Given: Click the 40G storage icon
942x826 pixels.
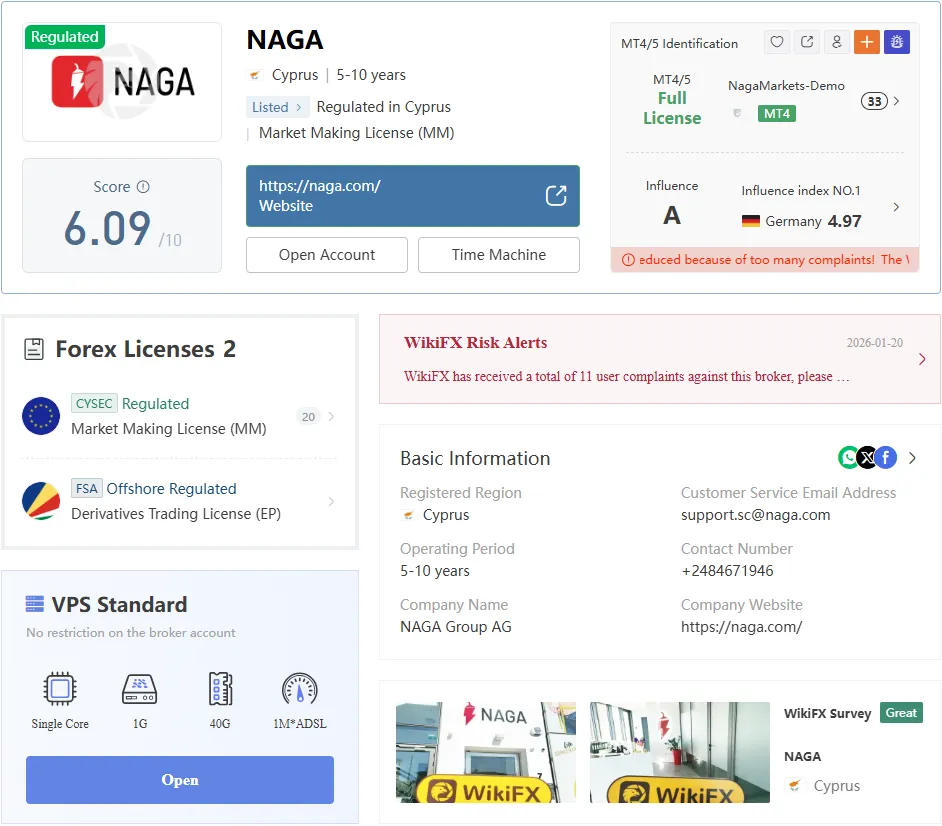Looking at the screenshot, I should 220,688.
